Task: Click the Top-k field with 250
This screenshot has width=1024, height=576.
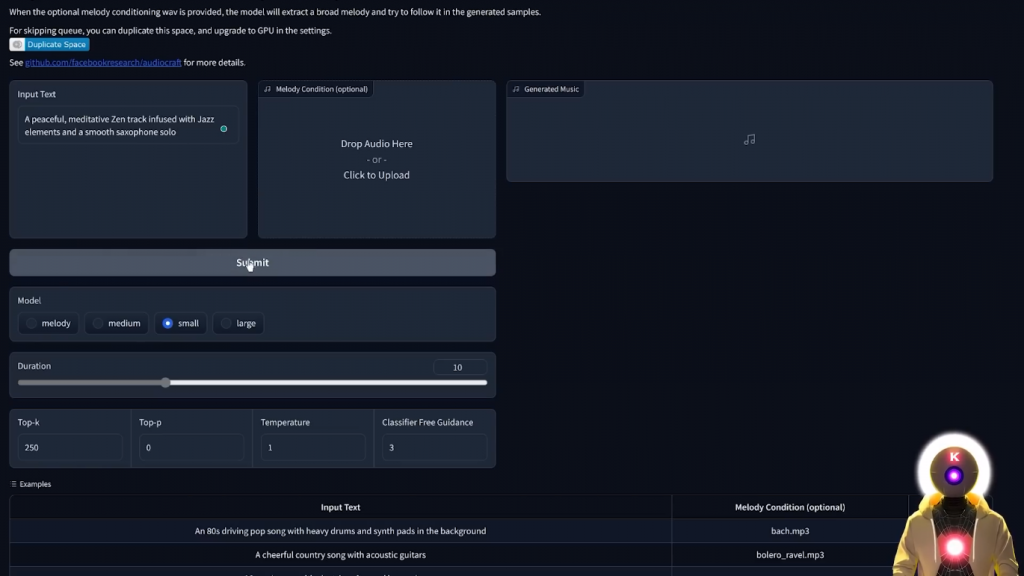Action: 70,447
